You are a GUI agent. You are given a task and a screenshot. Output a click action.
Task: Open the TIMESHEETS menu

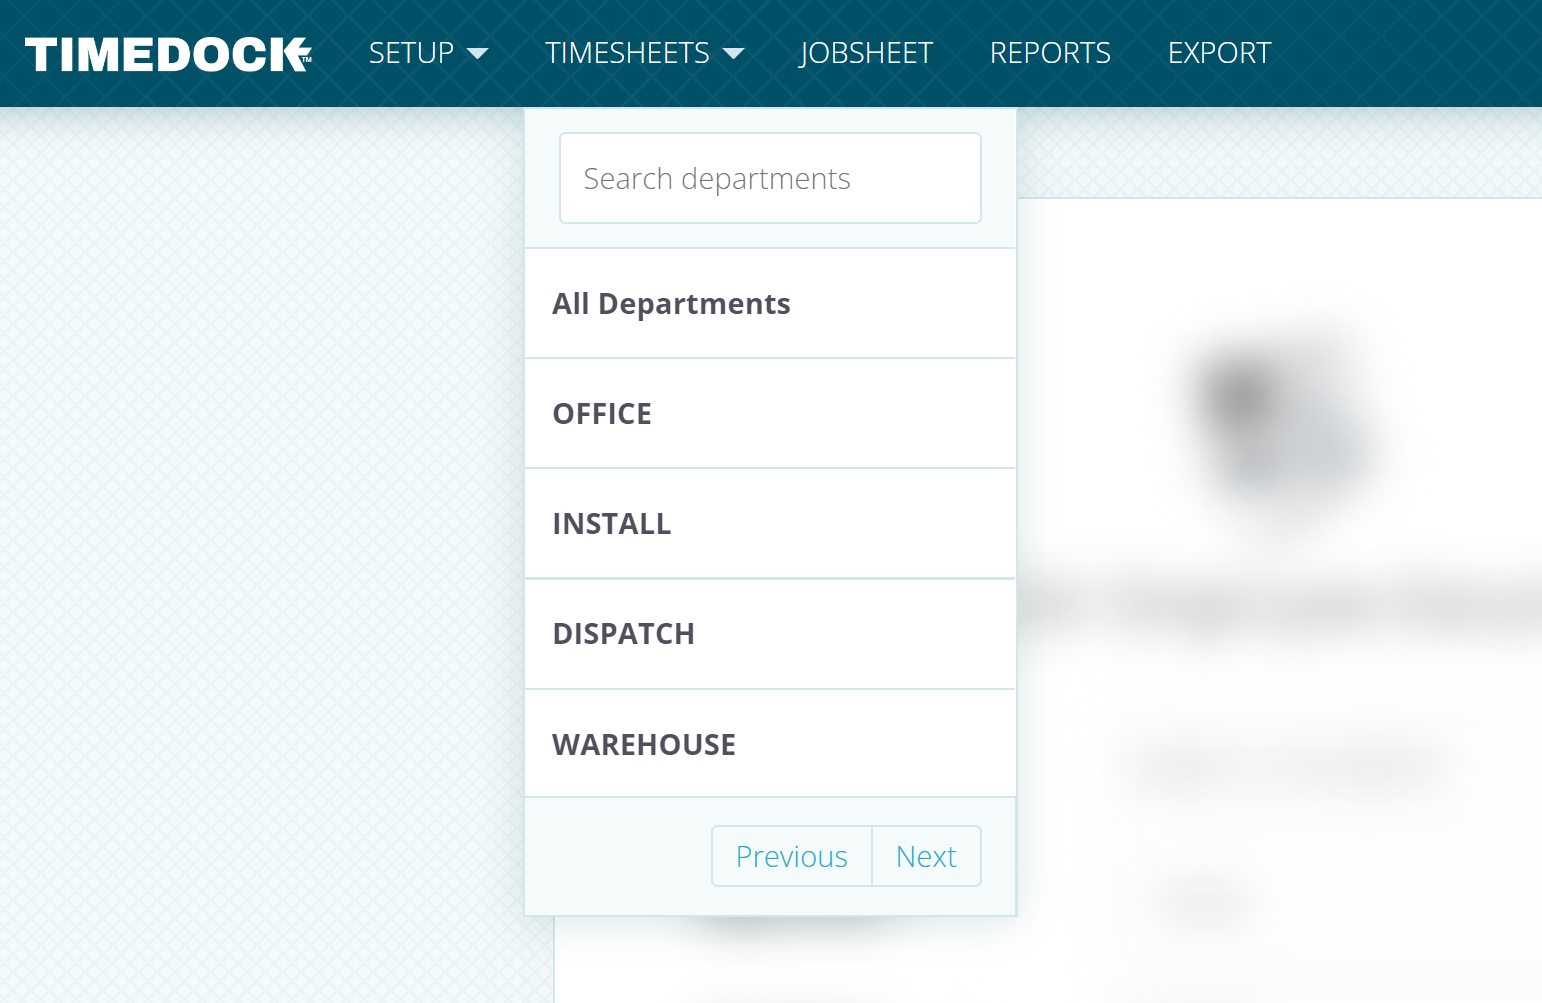pos(627,53)
